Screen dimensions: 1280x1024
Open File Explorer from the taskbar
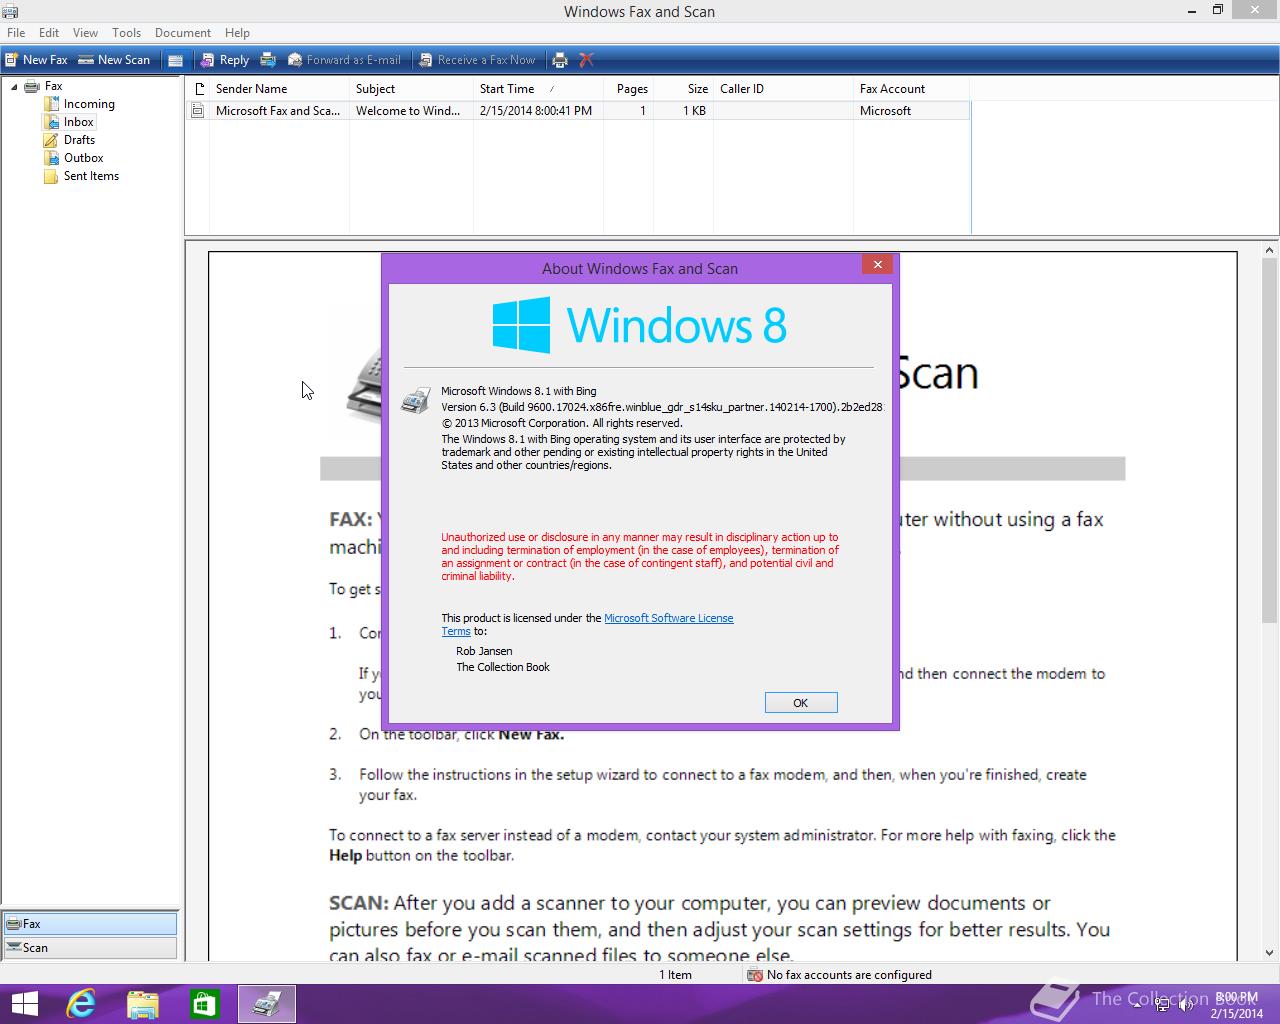point(143,1004)
